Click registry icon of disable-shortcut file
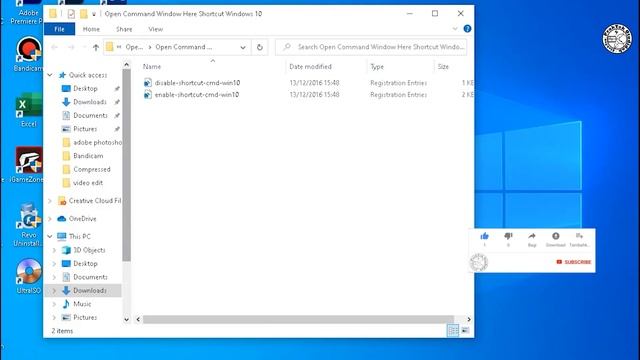 [148, 82]
